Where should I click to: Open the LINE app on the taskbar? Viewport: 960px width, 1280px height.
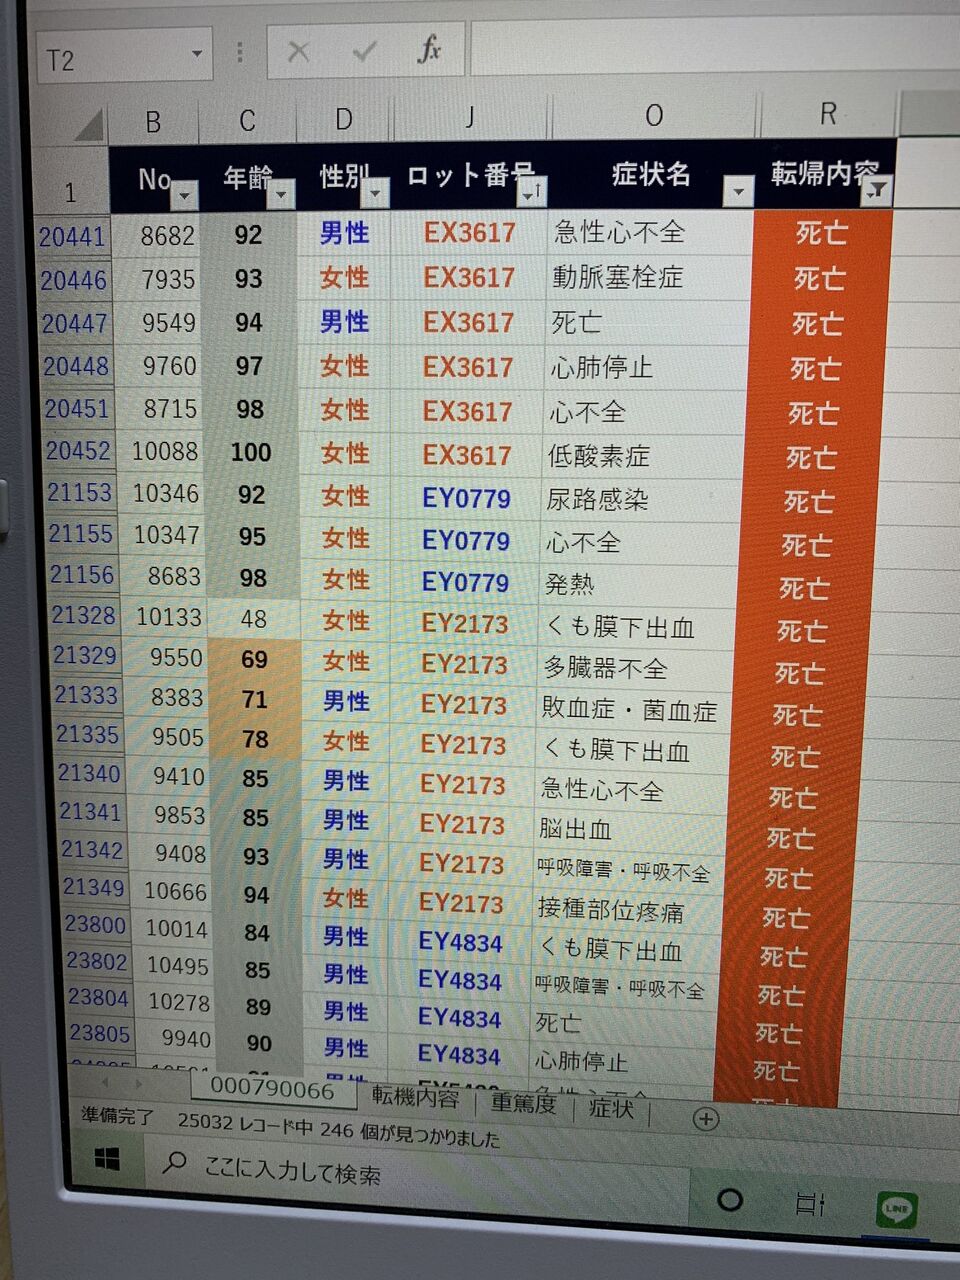coord(897,1209)
